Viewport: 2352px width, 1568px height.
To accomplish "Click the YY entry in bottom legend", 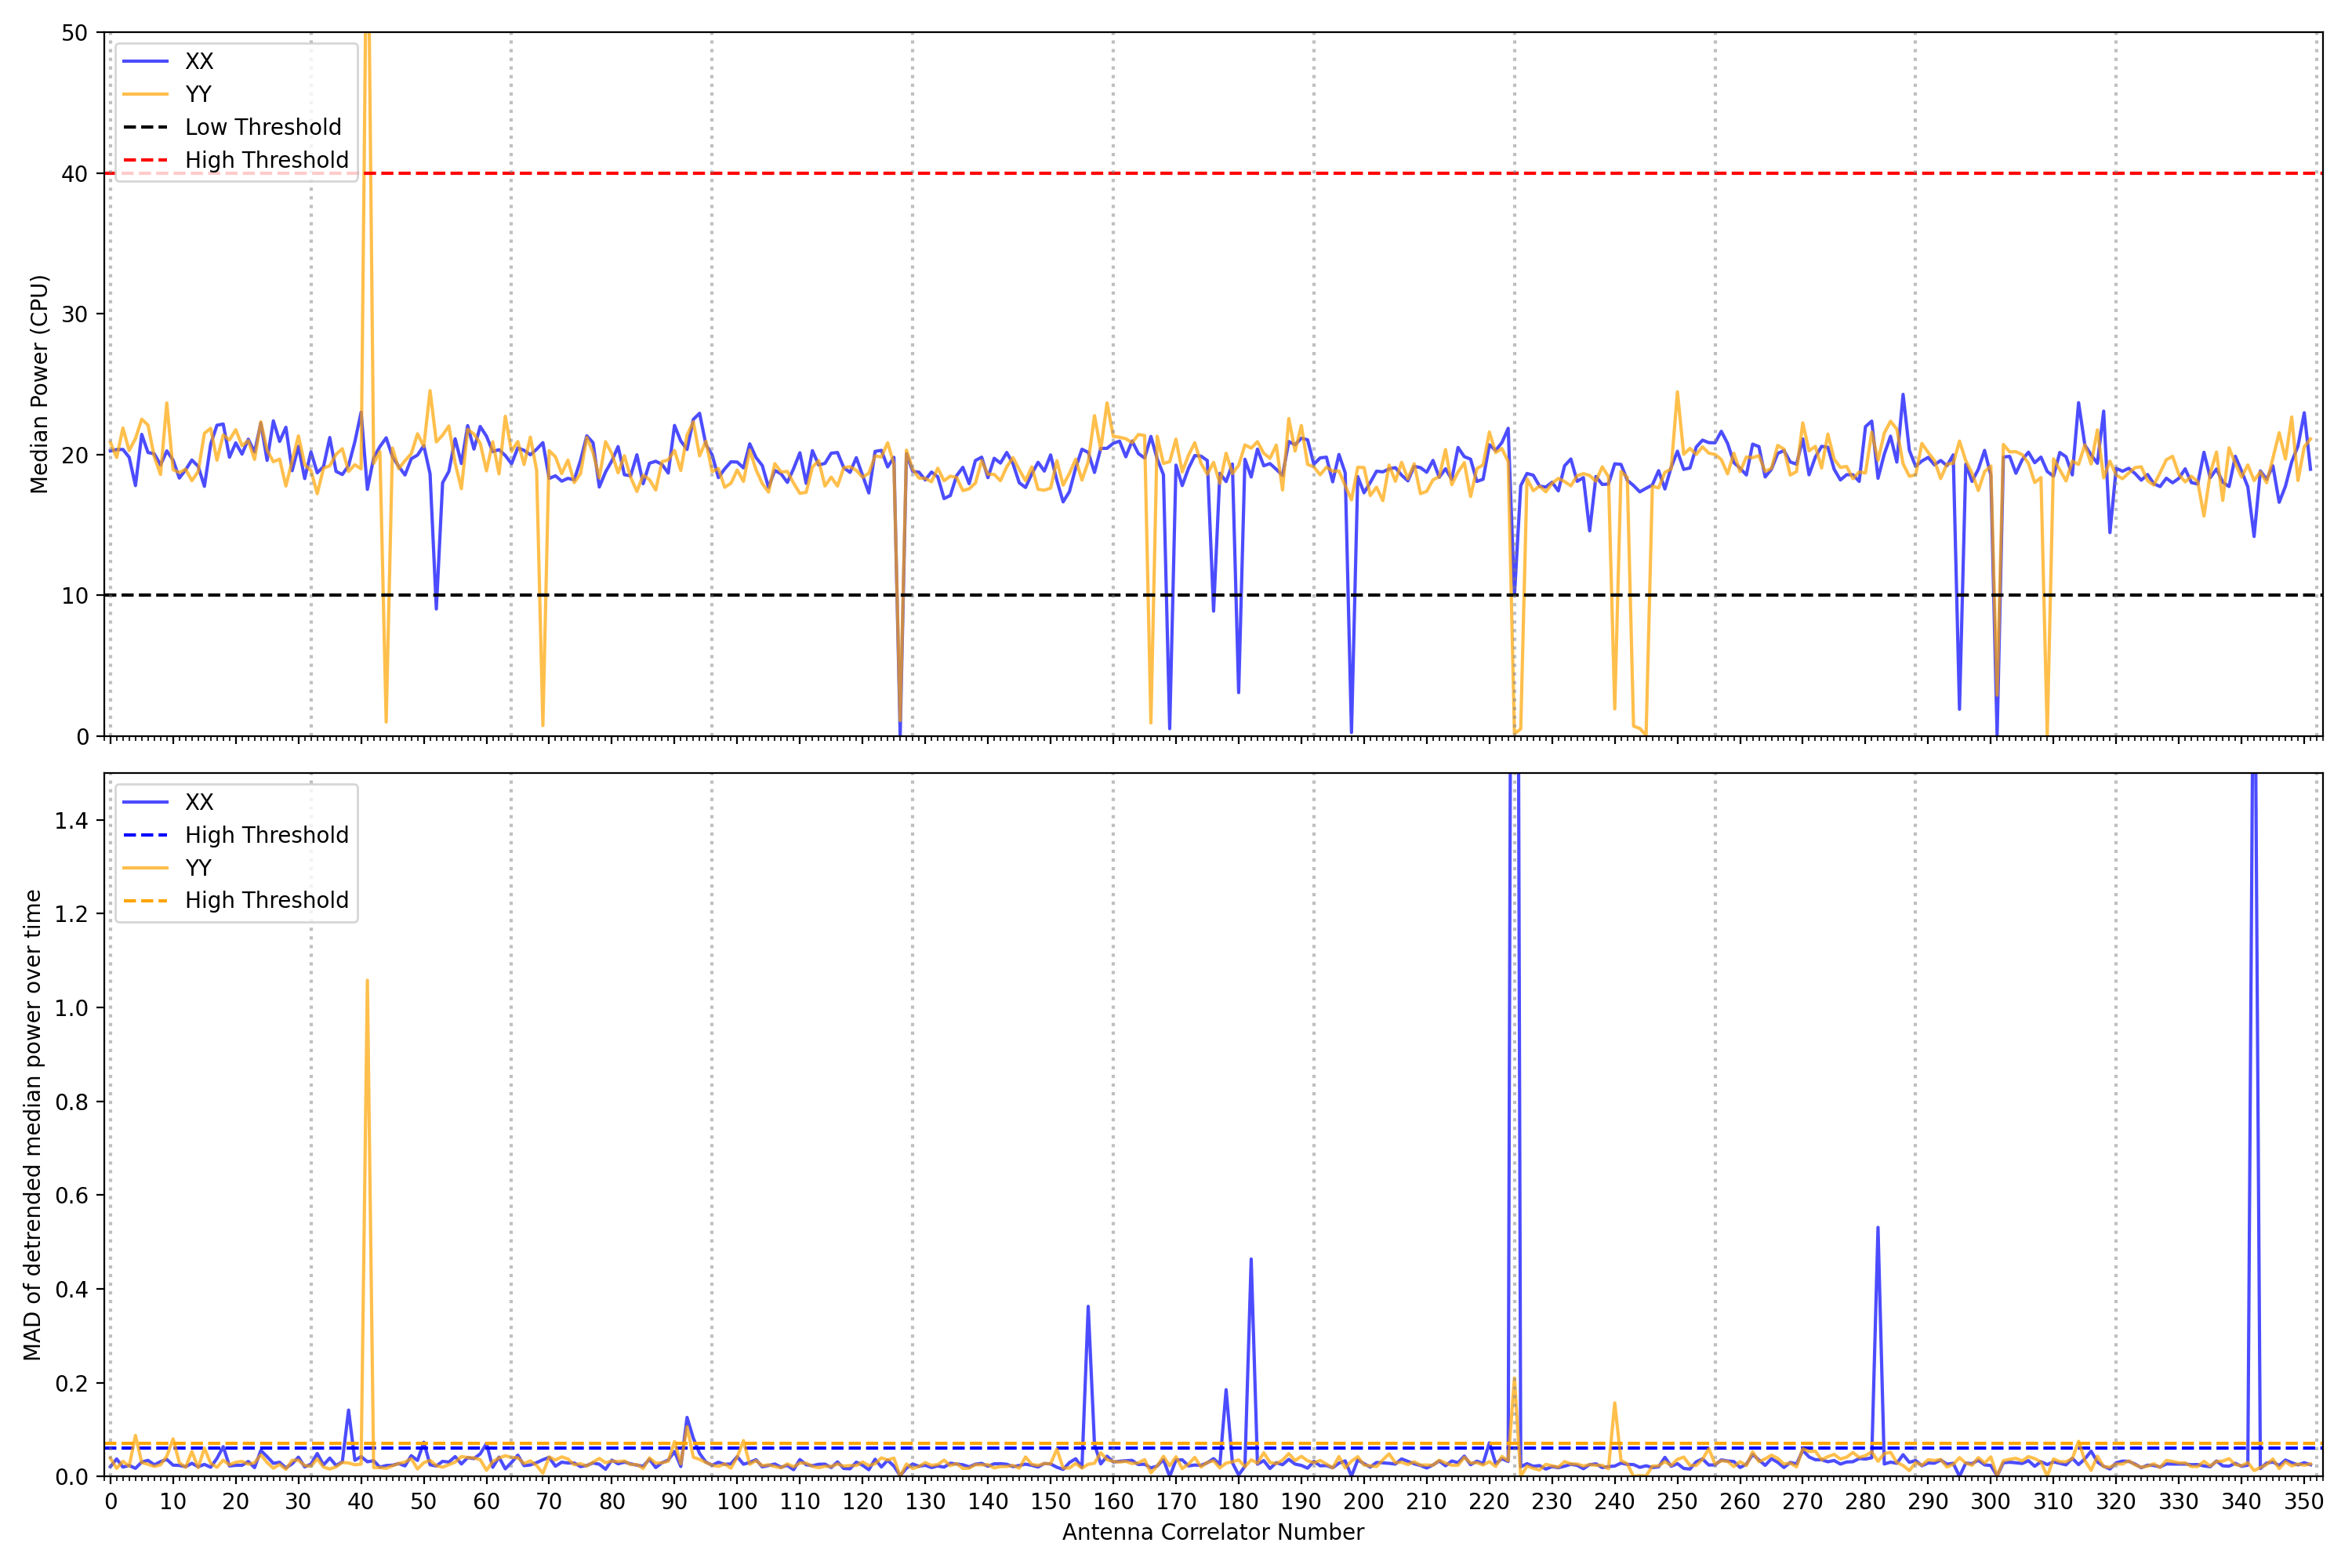I will tap(198, 868).
